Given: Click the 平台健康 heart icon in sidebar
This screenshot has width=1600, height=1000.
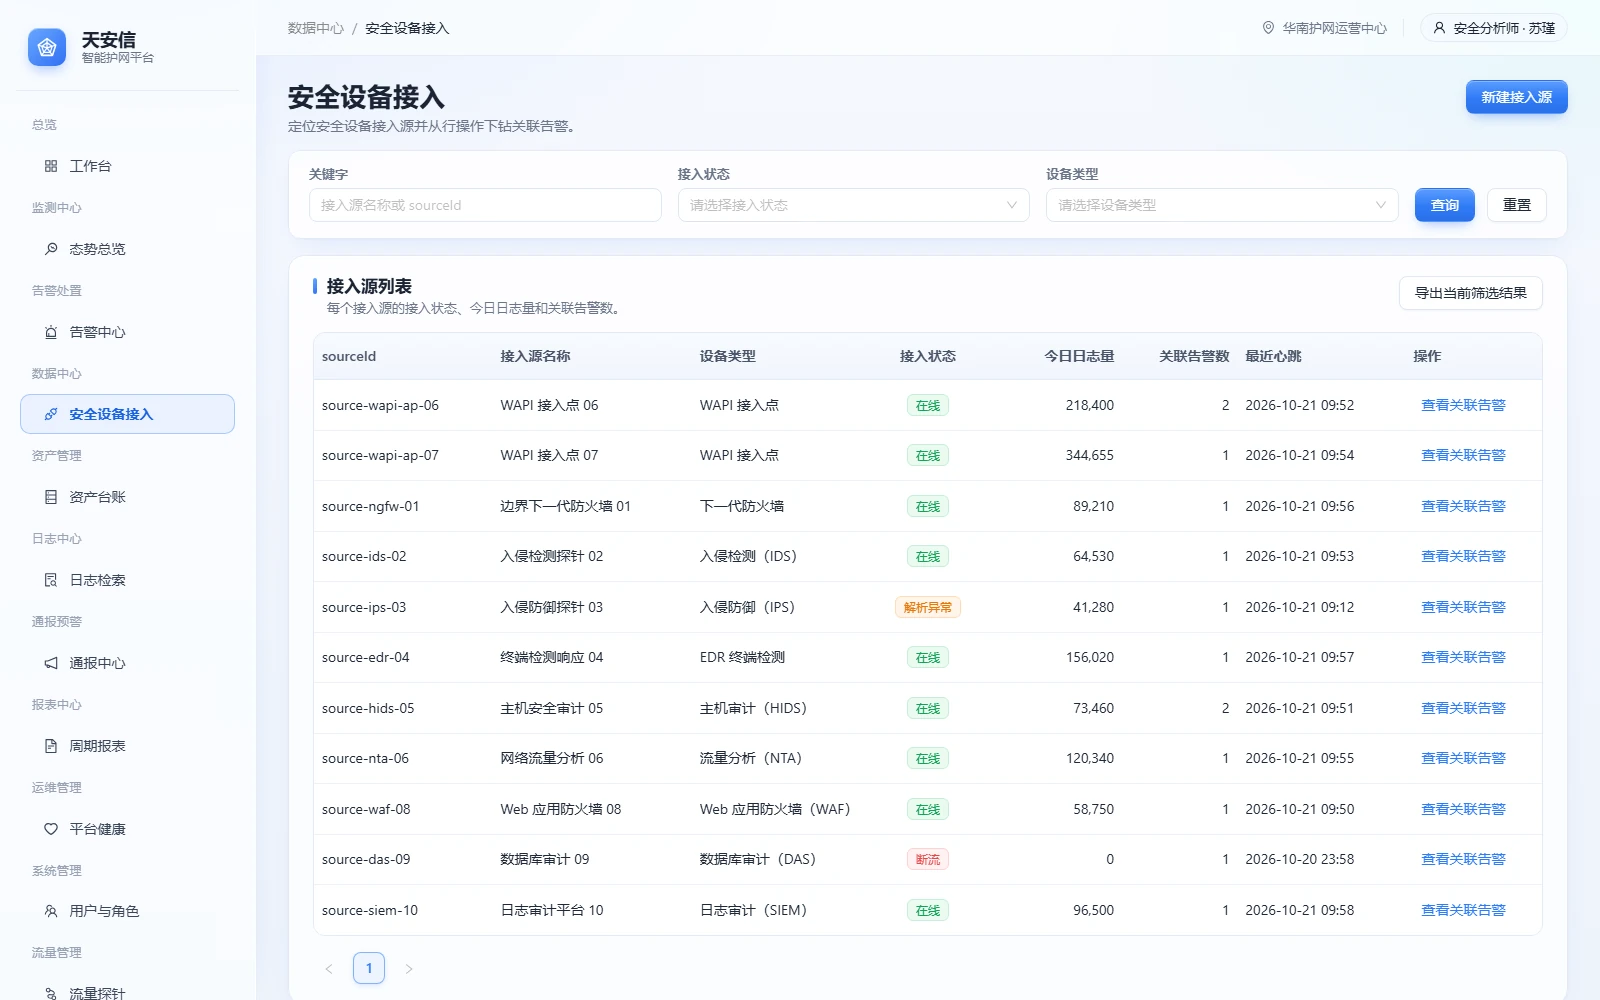Looking at the screenshot, I should [x=51, y=829].
